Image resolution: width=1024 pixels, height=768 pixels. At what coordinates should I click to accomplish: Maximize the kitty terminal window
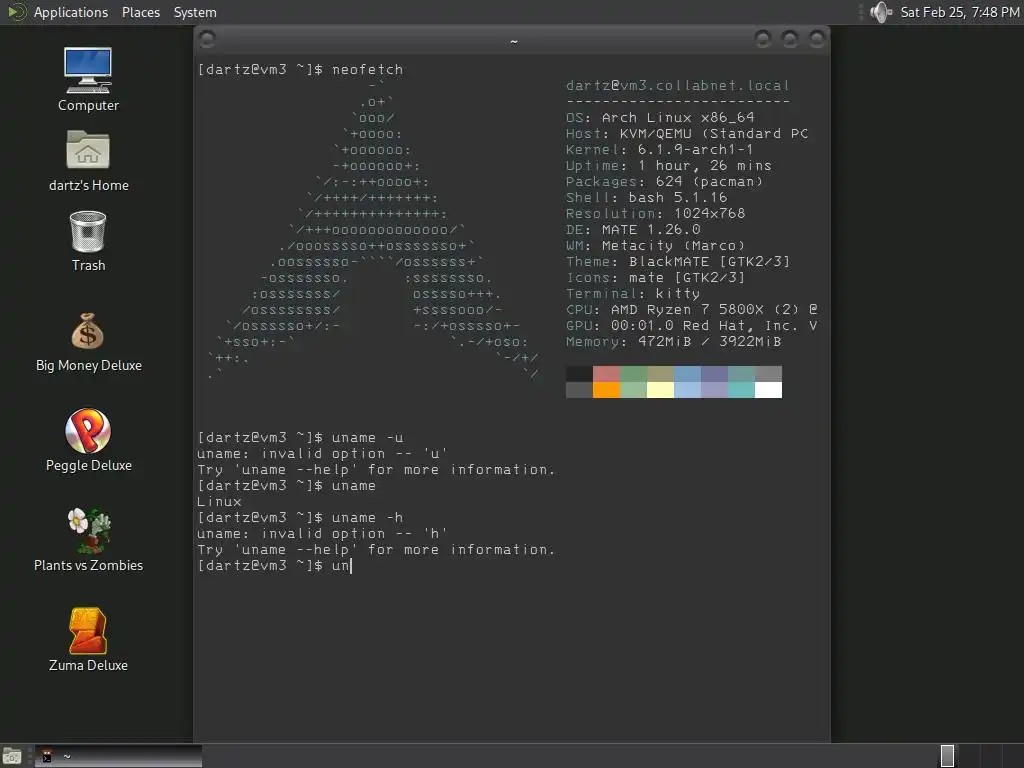[790, 39]
